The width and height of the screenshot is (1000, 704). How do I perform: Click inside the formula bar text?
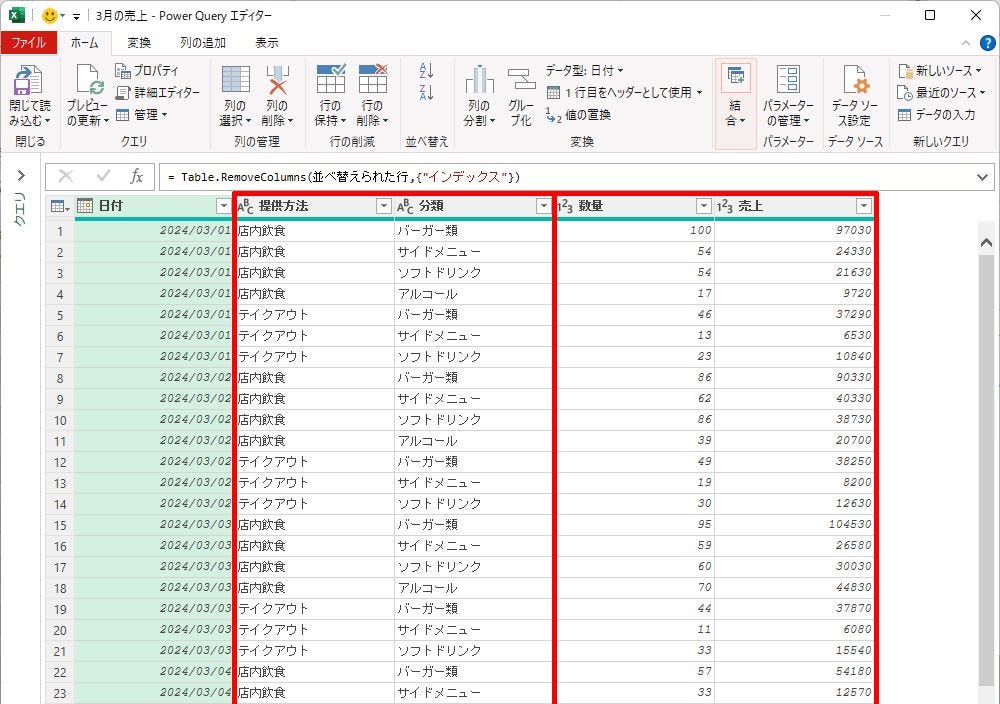tap(560, 177)
